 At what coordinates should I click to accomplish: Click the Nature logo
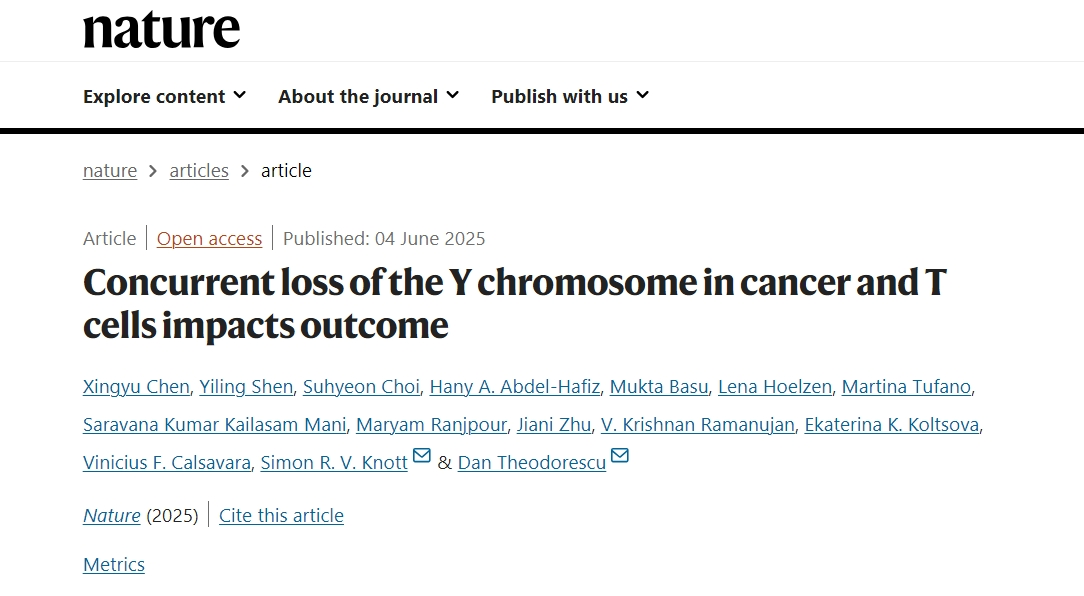tap(161, 30)
